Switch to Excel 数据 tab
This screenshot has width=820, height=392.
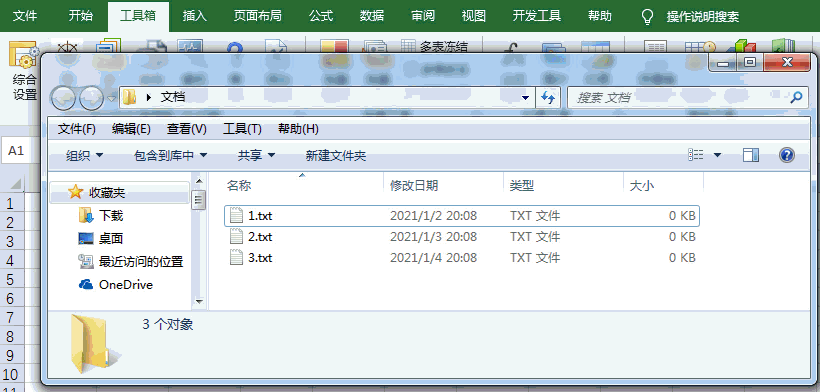(372, 16)
